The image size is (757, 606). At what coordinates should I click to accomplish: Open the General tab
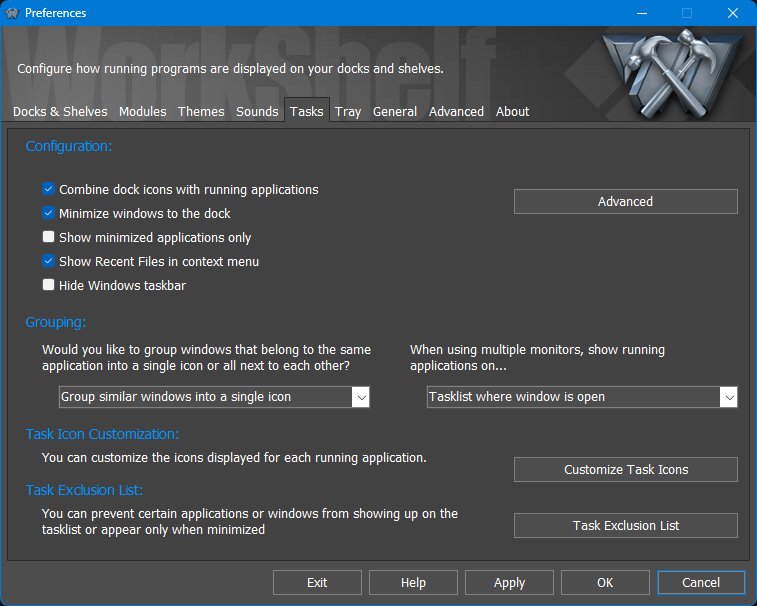tap(394, 112)
